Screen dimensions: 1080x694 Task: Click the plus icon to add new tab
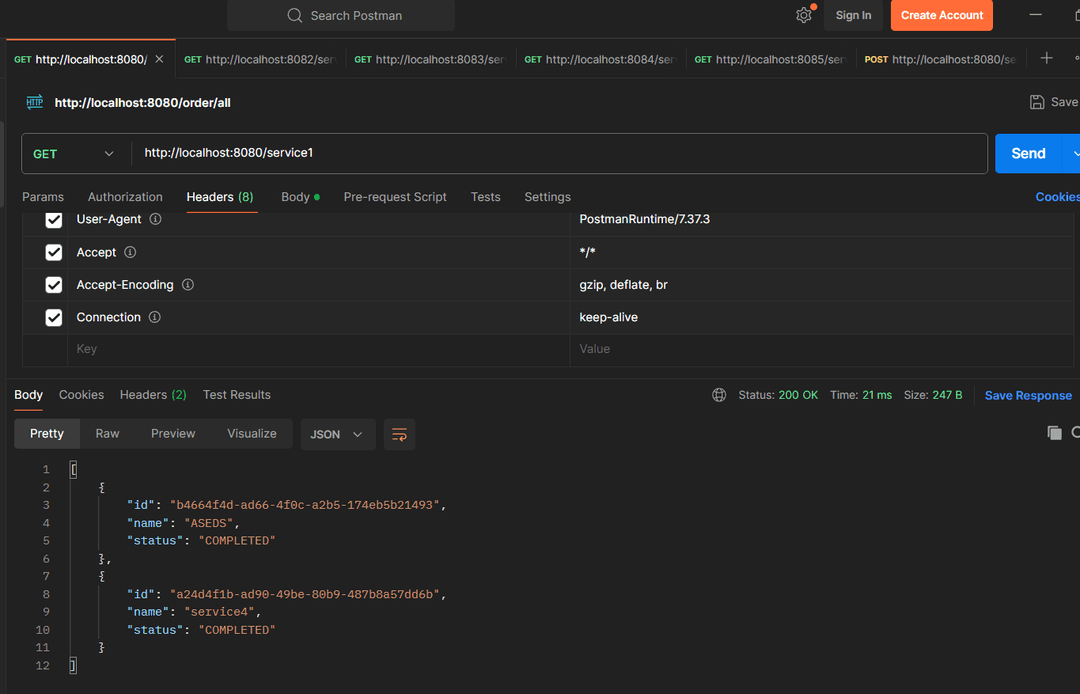[1046, 59]
